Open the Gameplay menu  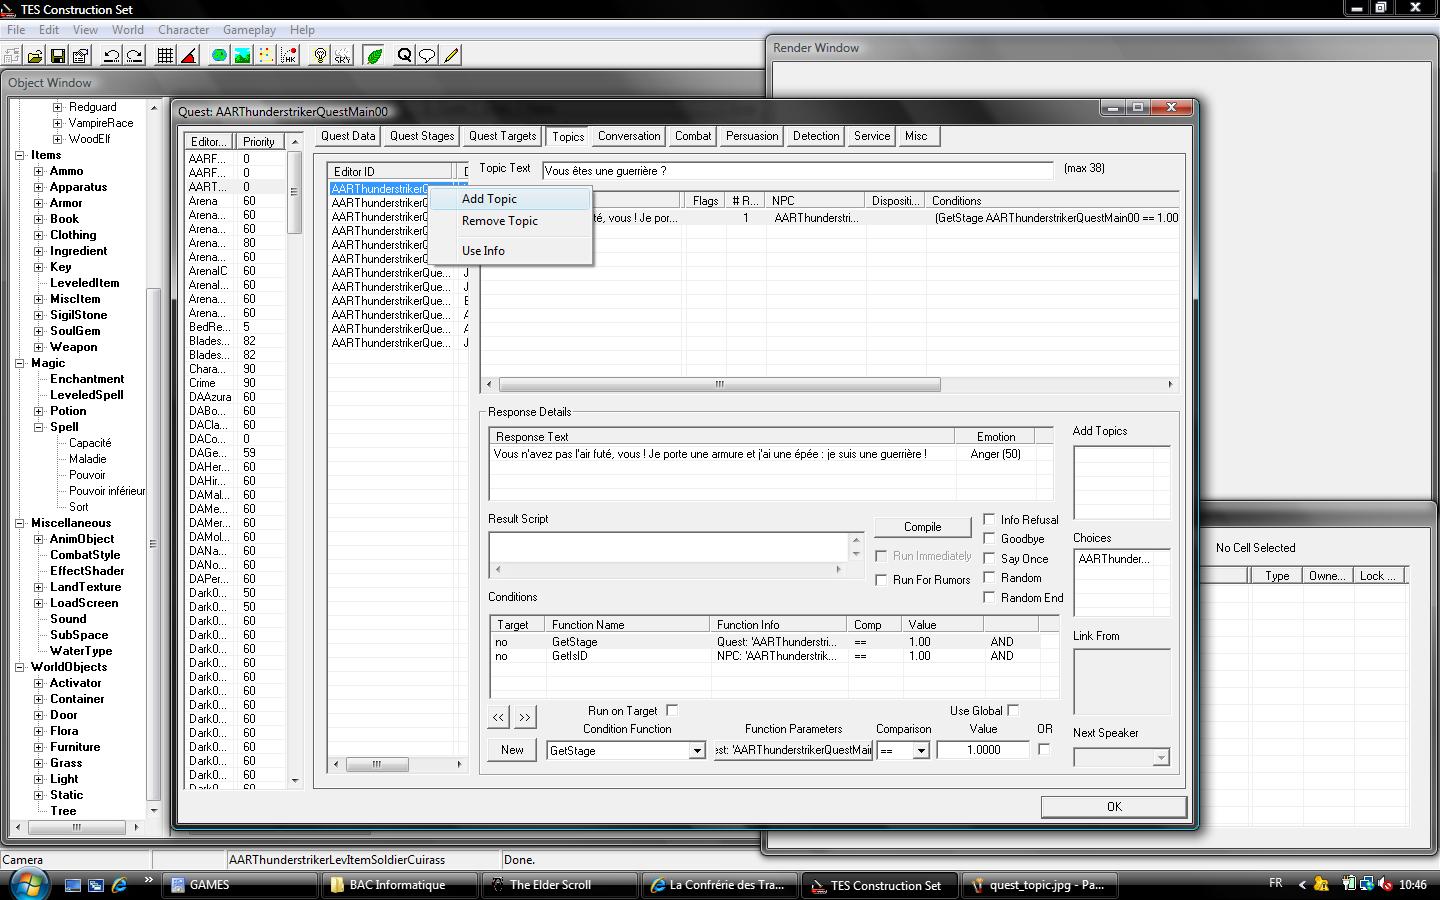click(249, 30)
